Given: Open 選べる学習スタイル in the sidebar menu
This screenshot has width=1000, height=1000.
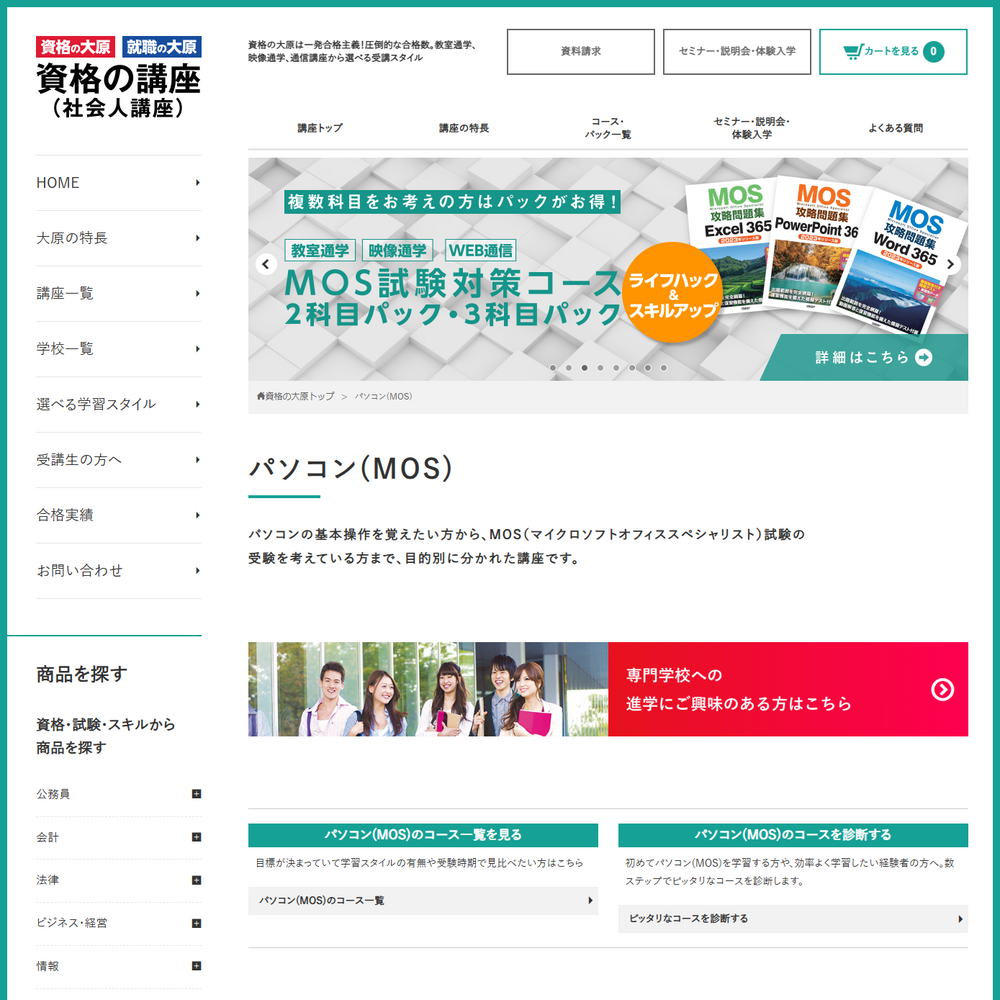Looking at the screenshot, I should [119, 404].
